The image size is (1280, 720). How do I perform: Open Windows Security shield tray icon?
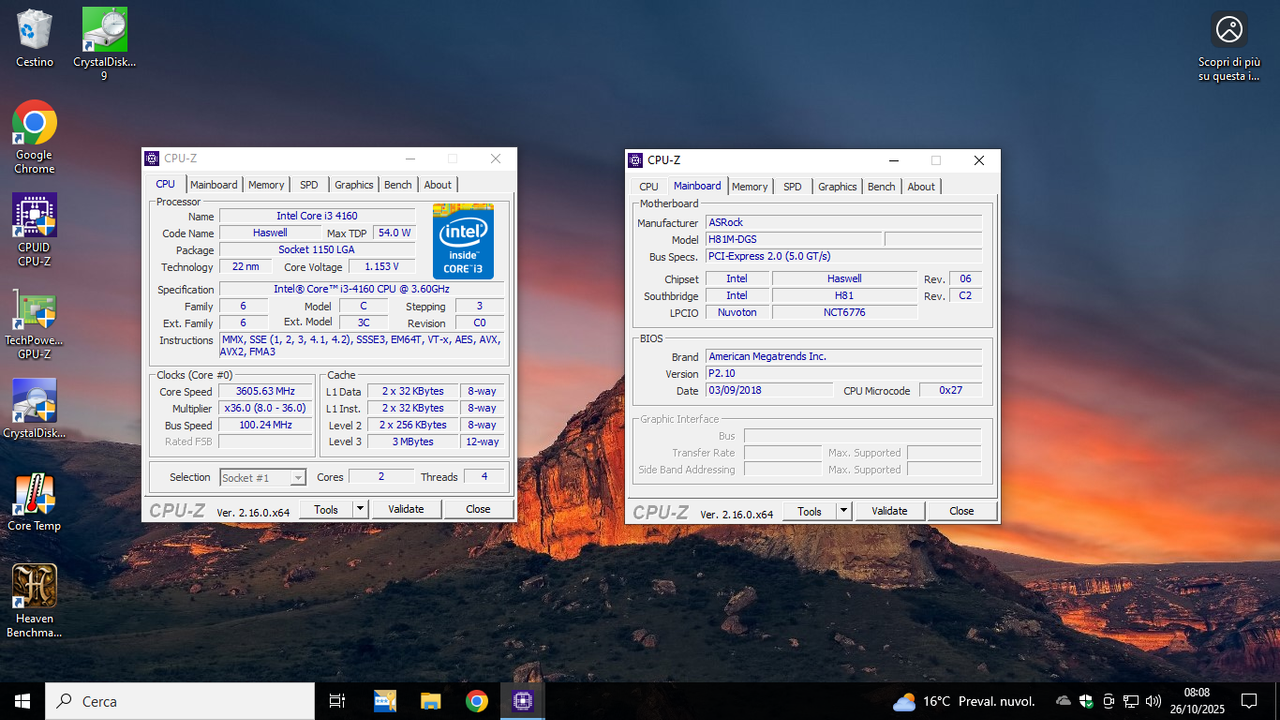click(1086, 701)
